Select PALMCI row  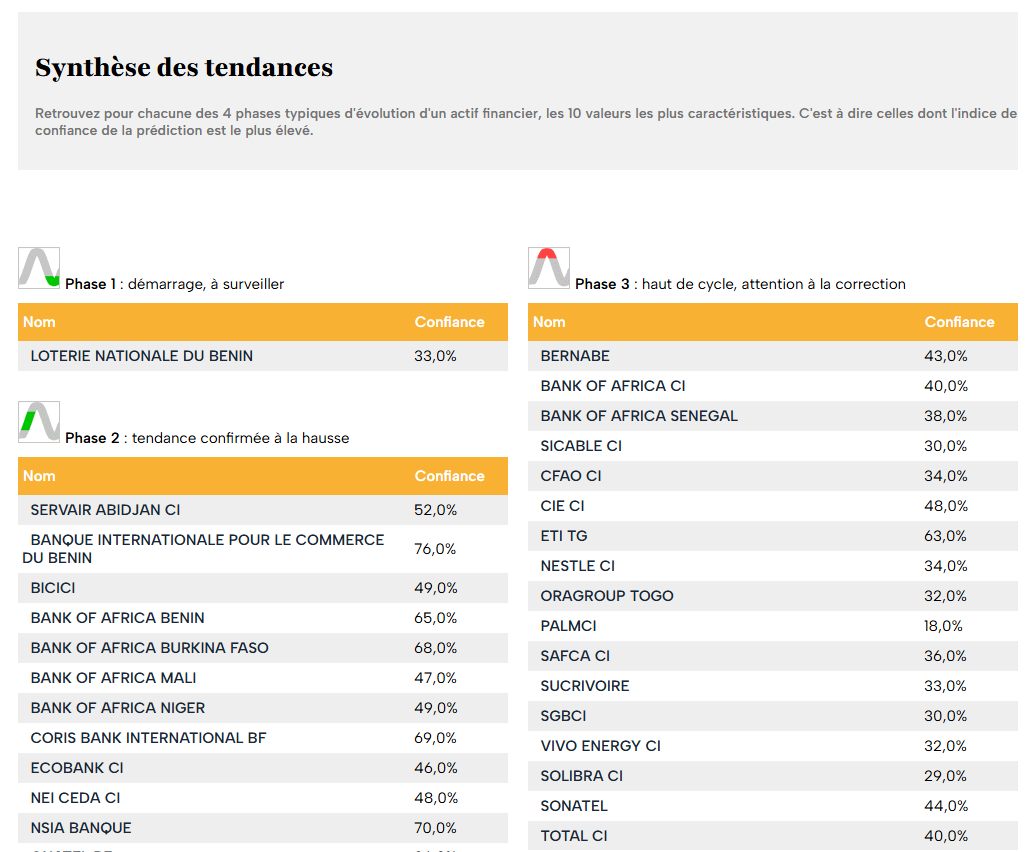[773, 626]
